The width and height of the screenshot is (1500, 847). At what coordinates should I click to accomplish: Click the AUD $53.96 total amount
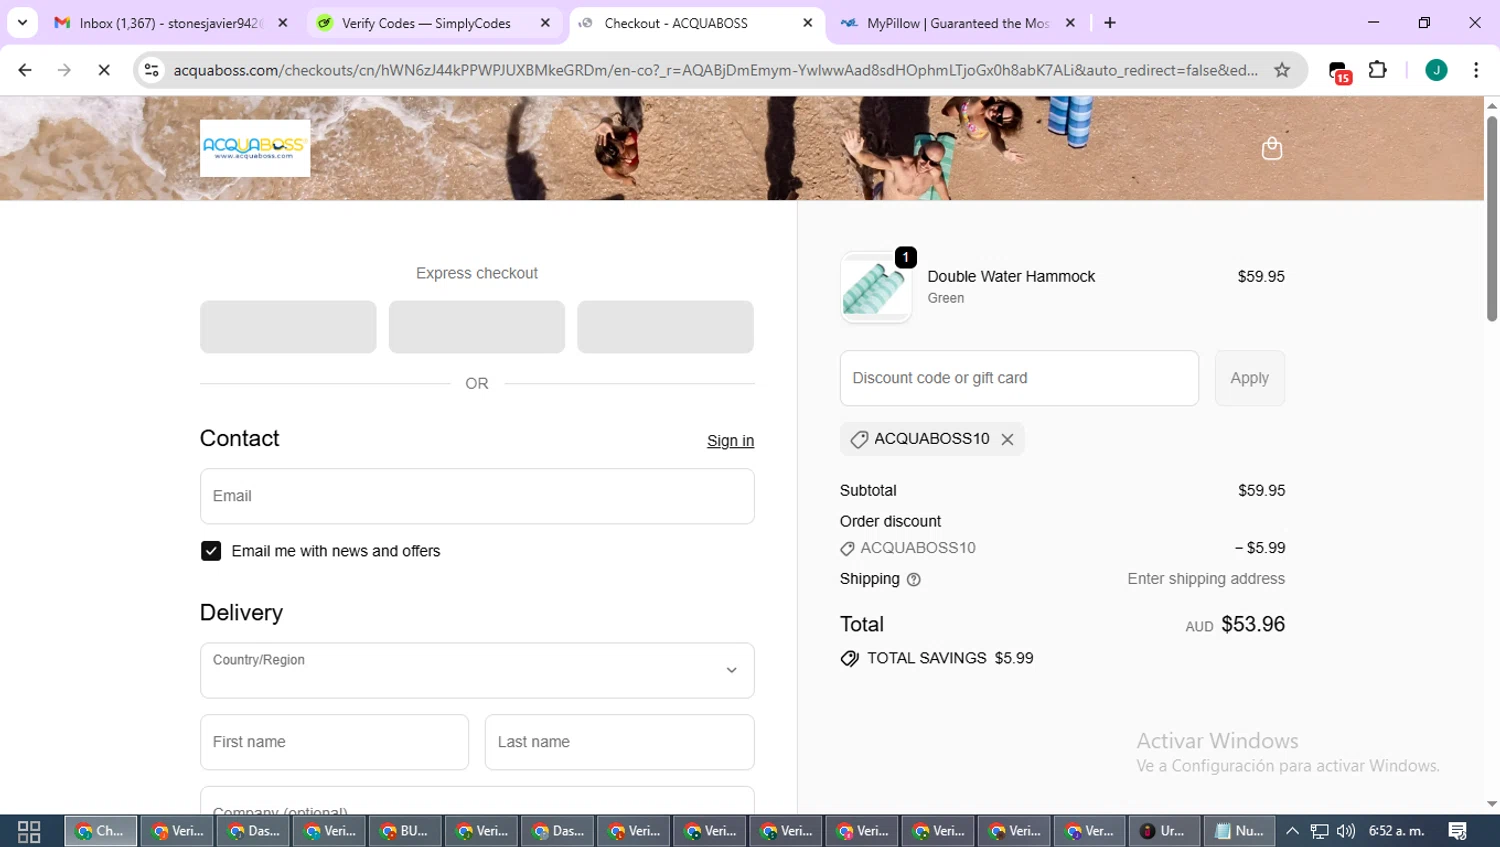1235,625
